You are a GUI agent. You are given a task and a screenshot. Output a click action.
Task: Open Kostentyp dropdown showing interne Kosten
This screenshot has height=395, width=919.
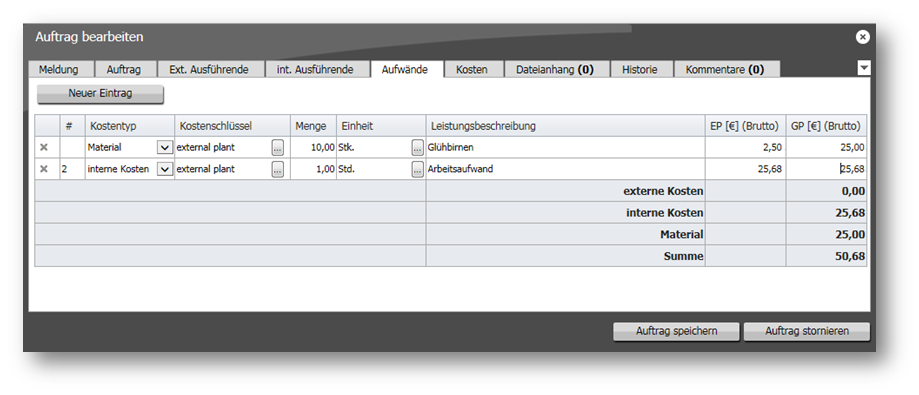pyautogui.click(x=165, y=169)
